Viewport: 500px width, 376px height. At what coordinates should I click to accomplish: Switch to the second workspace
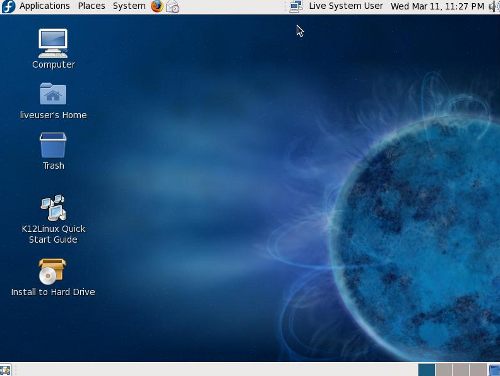(444, 370)
